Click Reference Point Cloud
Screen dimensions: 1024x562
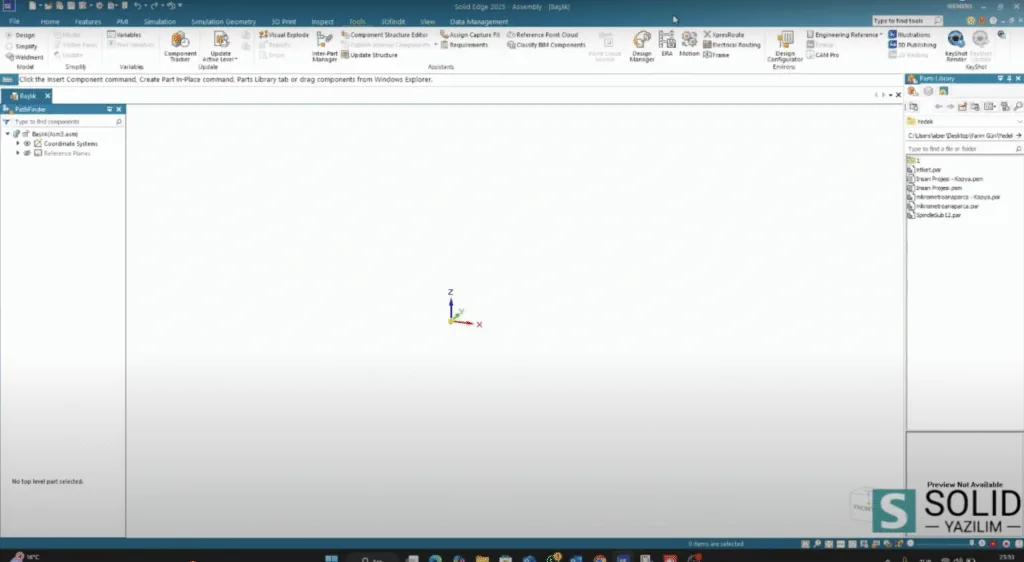tap(543, 35)
